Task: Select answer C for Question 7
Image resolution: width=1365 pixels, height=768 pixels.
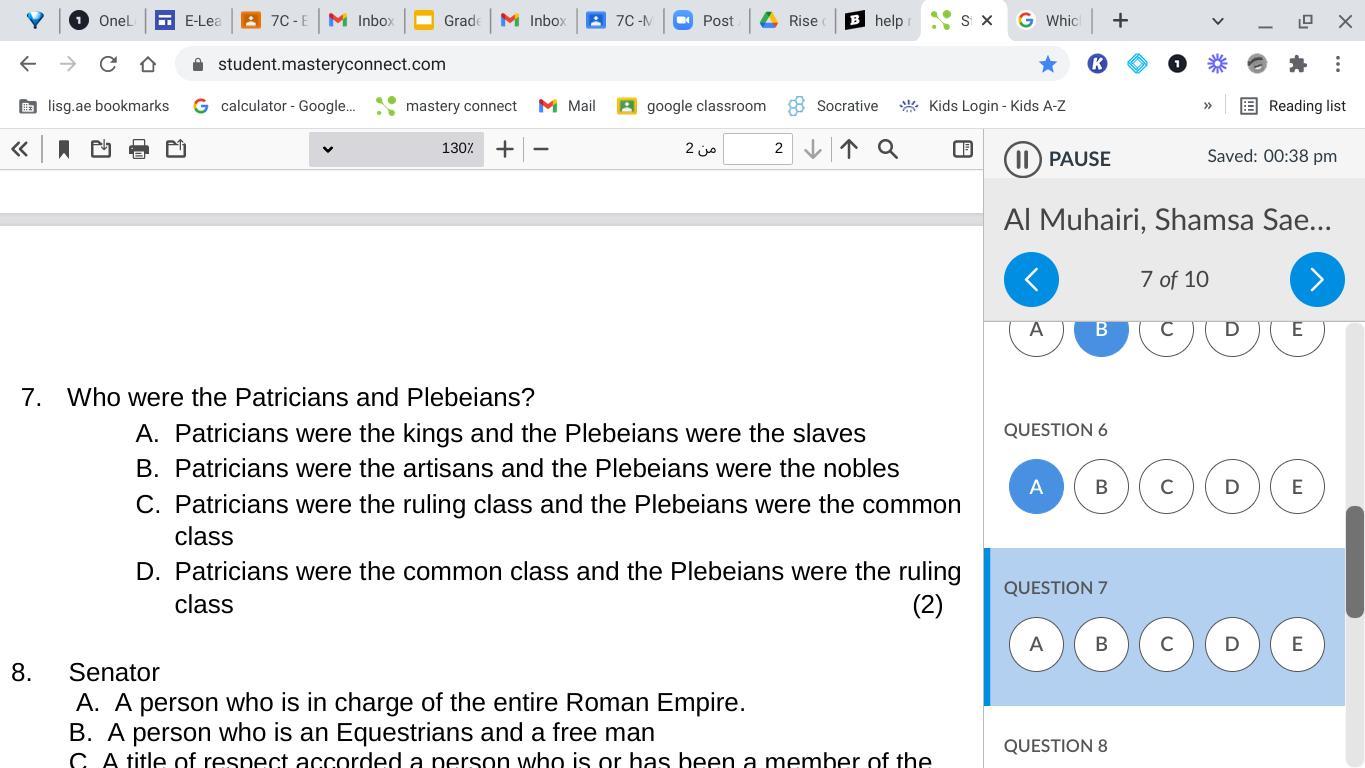Action: [x=1166, y=644]
